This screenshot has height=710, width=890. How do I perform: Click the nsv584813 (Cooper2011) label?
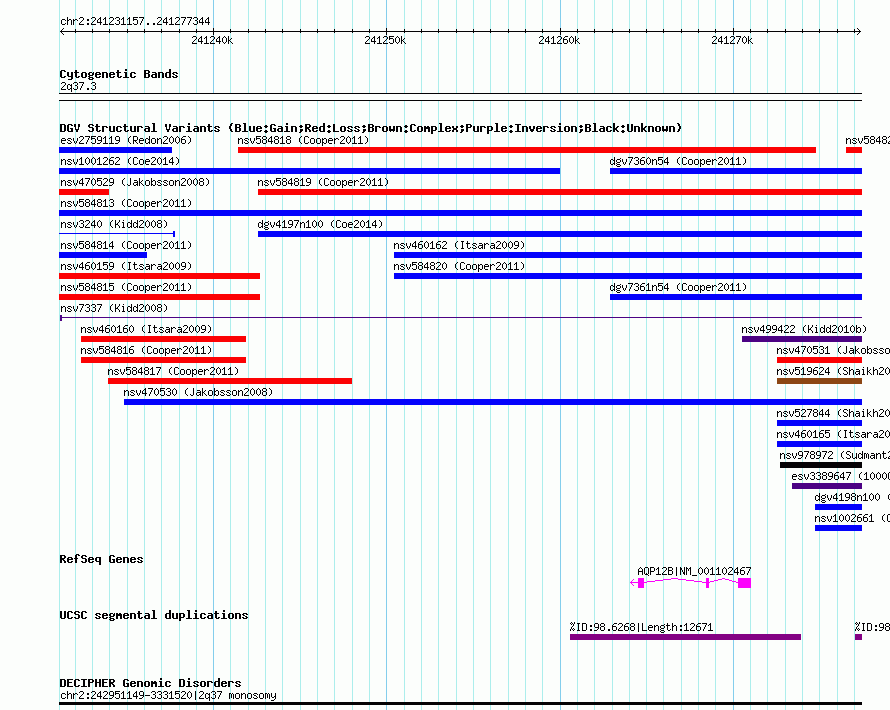click(126, 203)
